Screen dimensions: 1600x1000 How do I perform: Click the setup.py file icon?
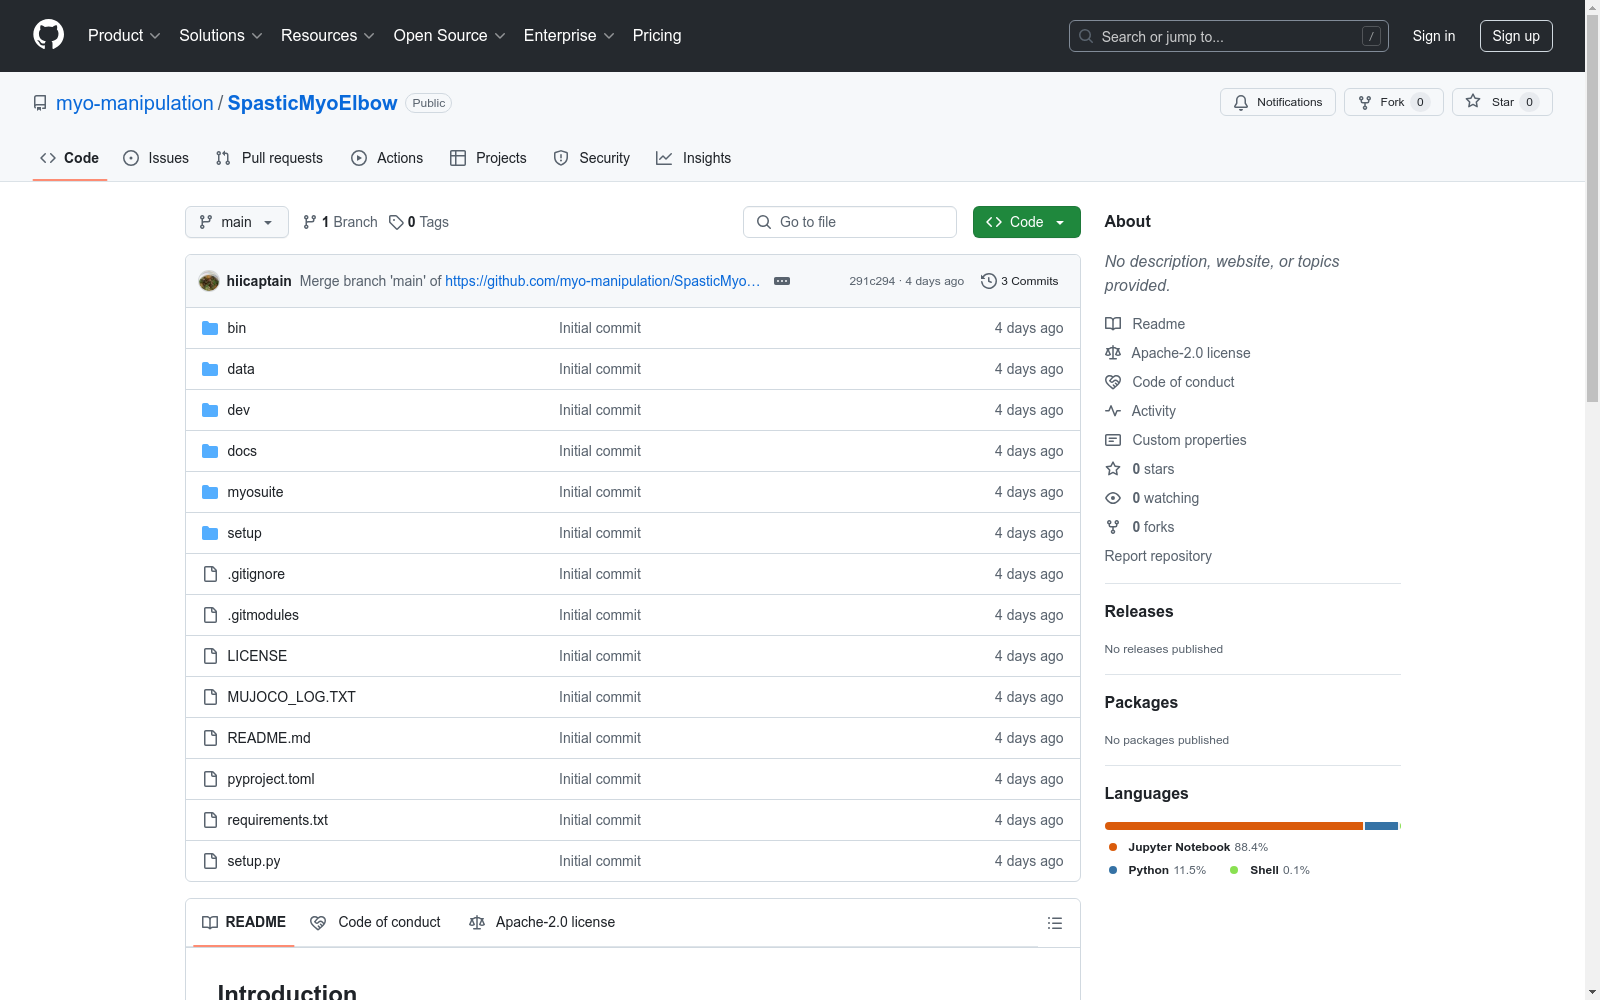[210, 861]
